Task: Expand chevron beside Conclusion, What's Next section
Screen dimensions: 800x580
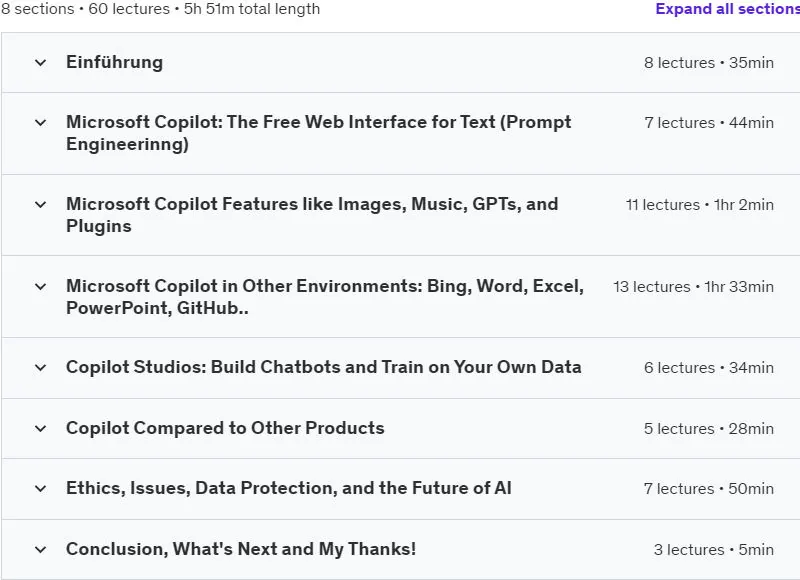Action: click(40, 549)
